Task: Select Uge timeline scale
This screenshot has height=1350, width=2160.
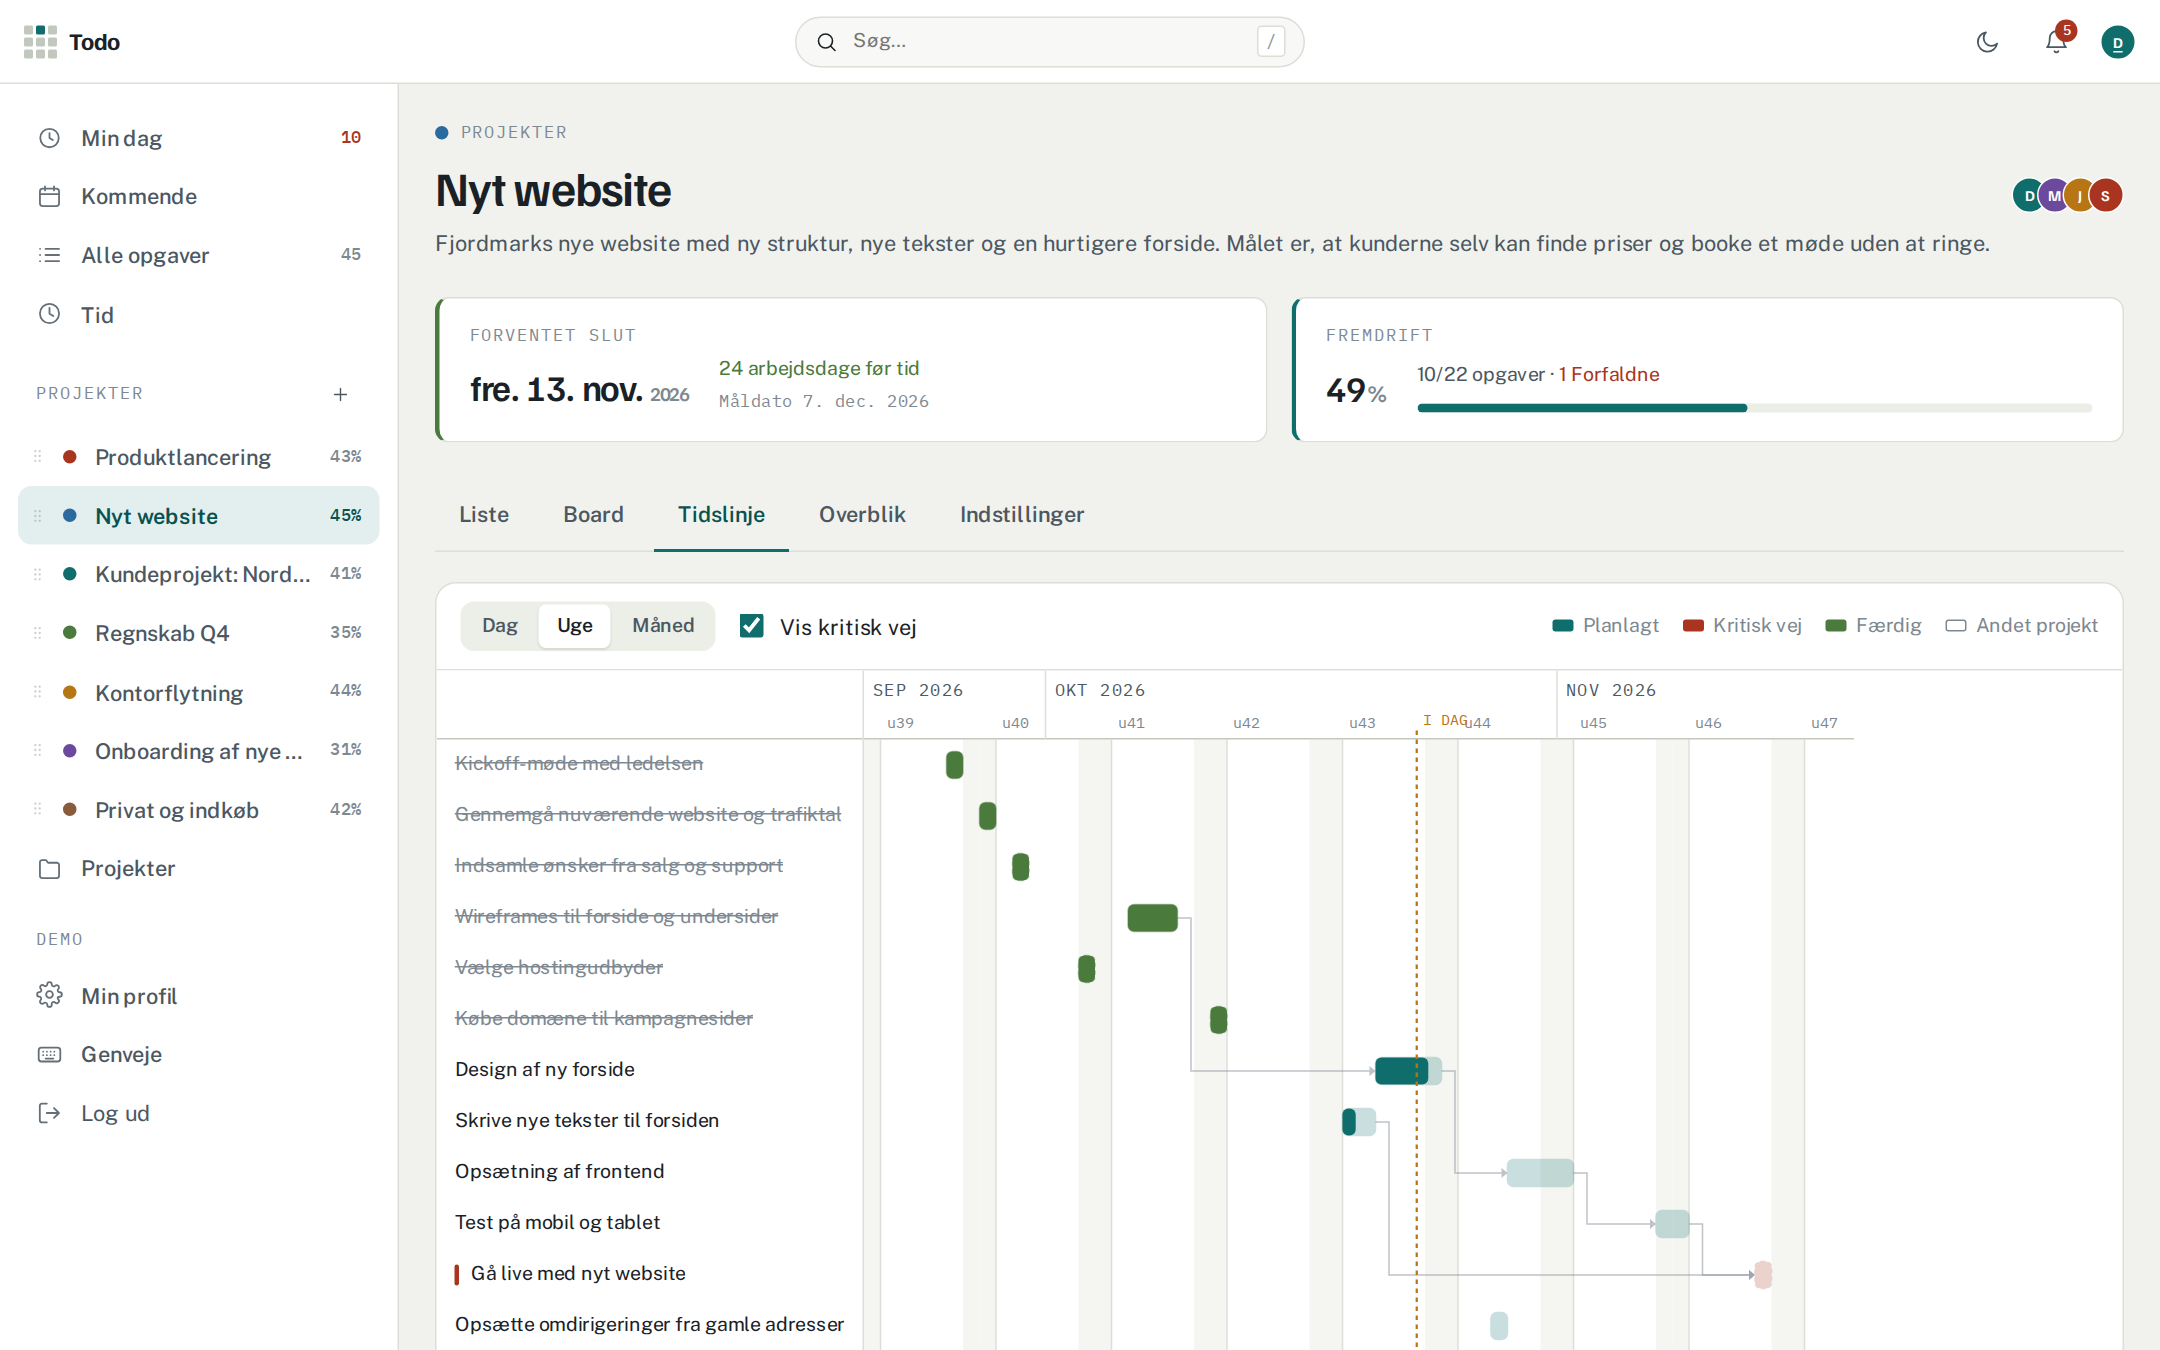Action: (575, 626)
